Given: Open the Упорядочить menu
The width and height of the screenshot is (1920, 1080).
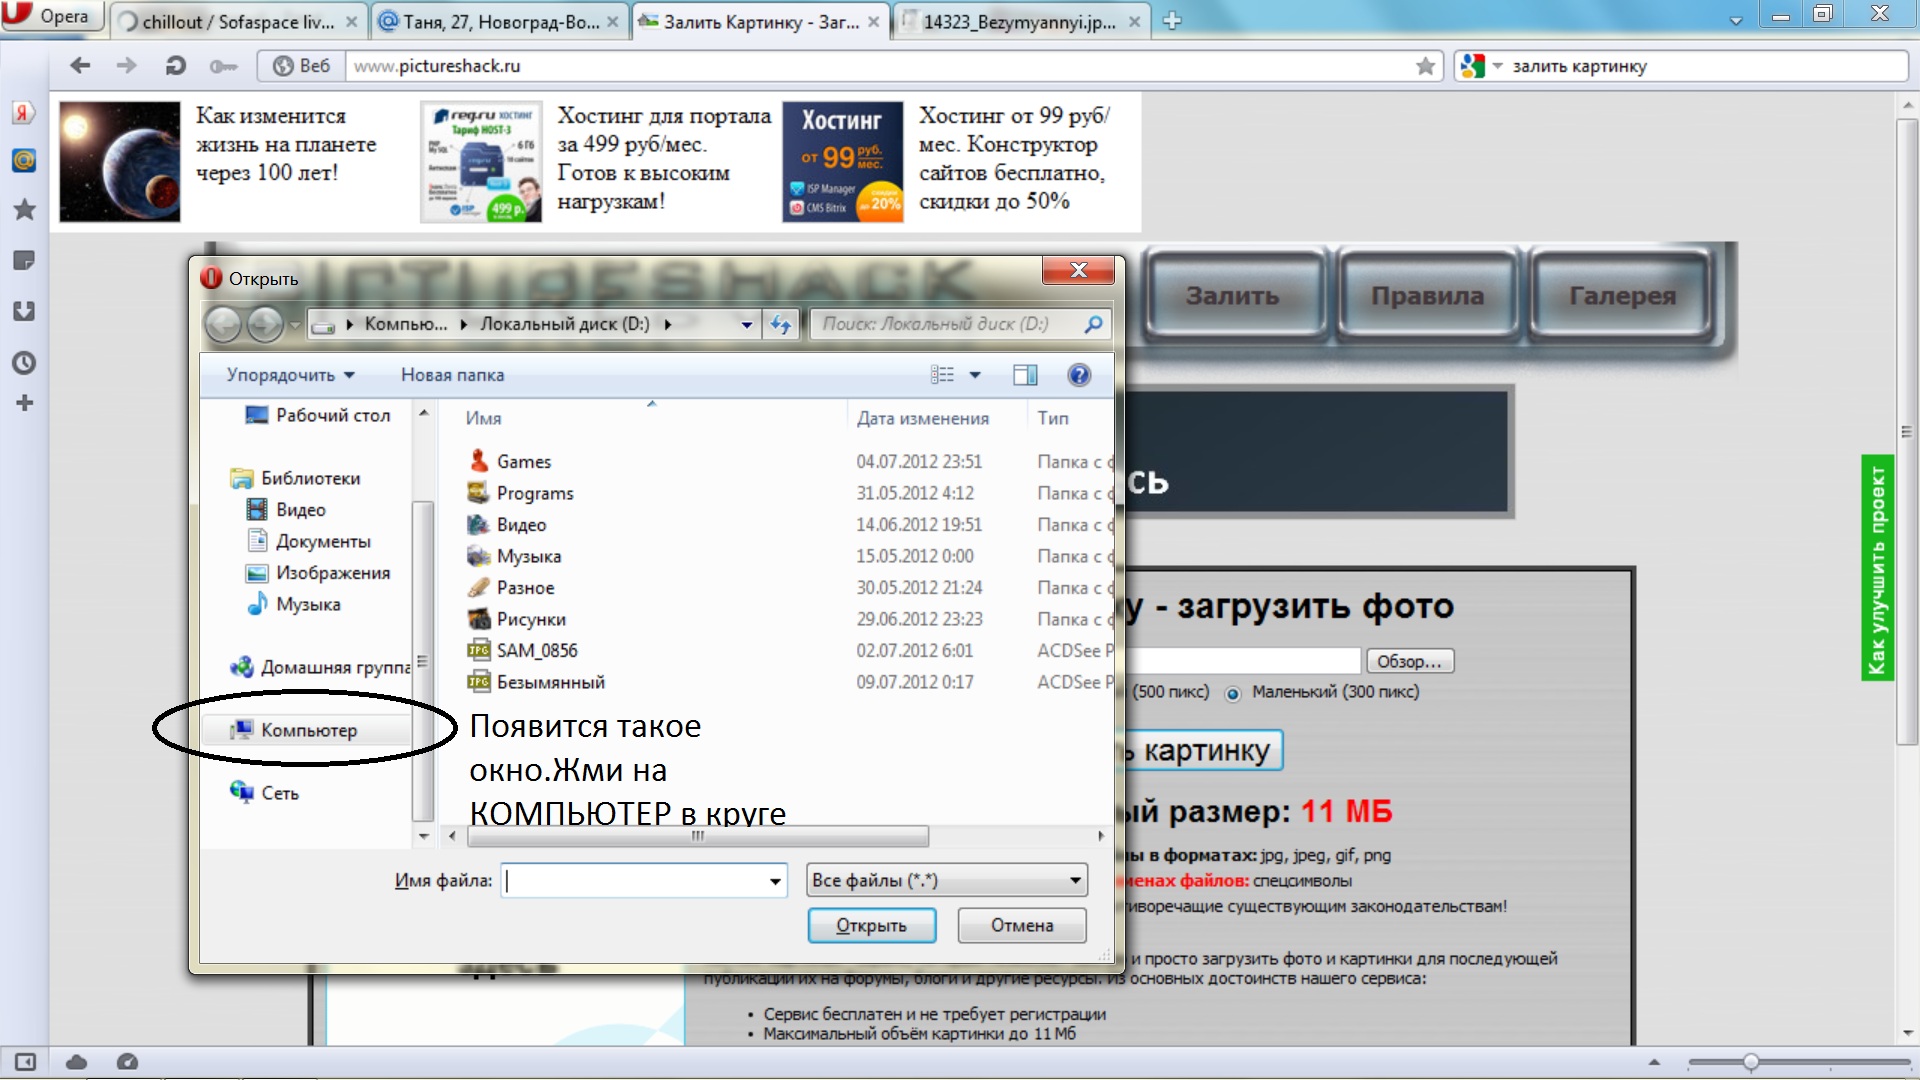Looking at the screenshot, I should pos(290,375).
